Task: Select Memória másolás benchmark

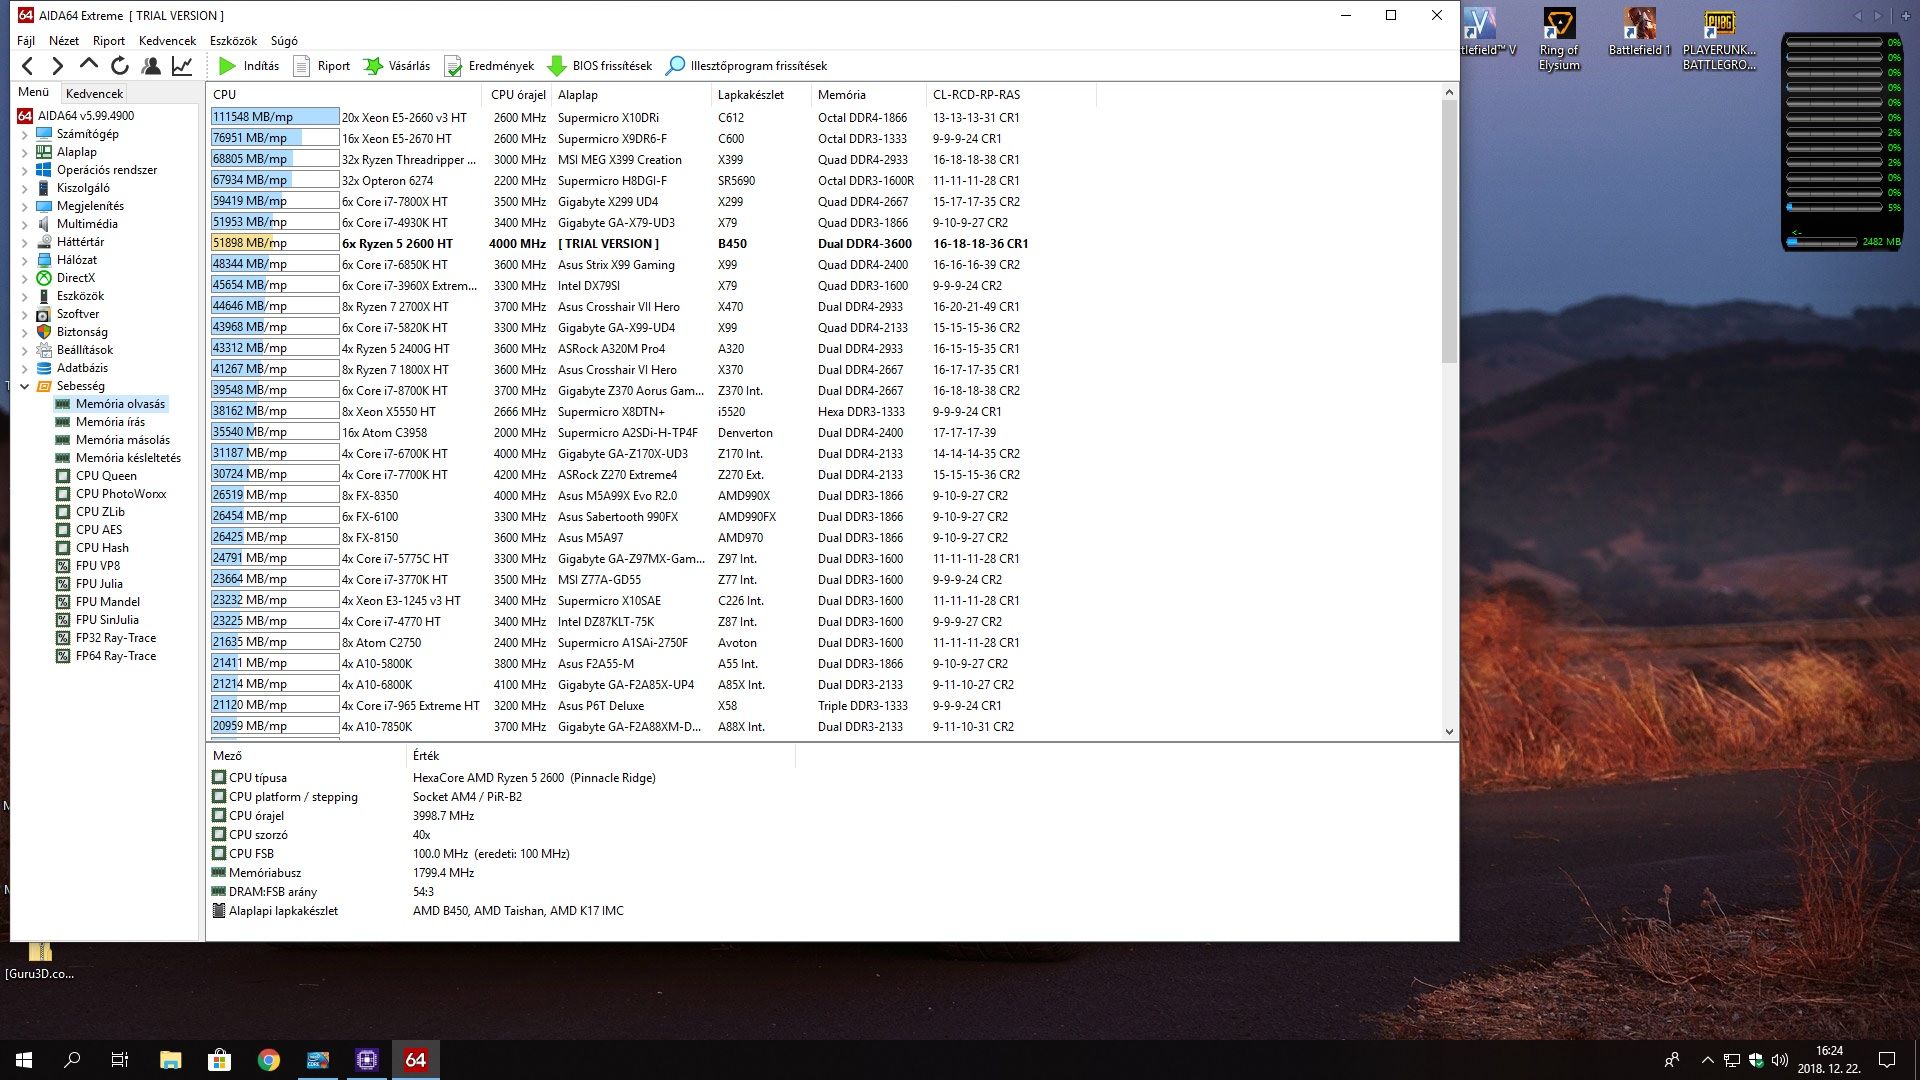Action: [x=123, y=440]
